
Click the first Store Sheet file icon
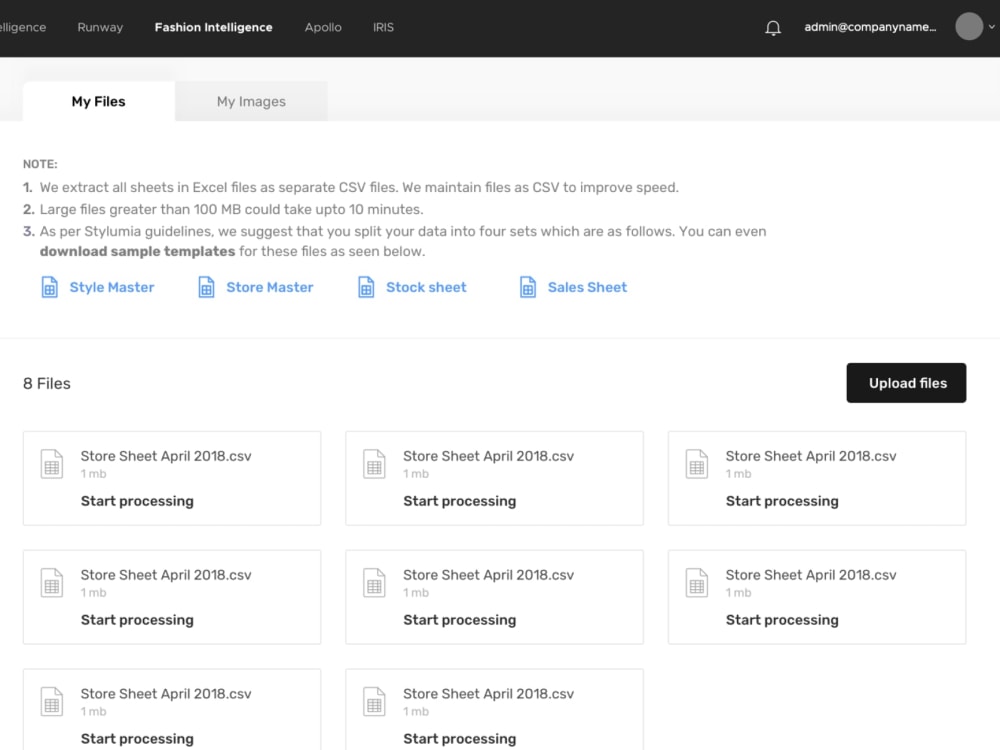(51, 464)
